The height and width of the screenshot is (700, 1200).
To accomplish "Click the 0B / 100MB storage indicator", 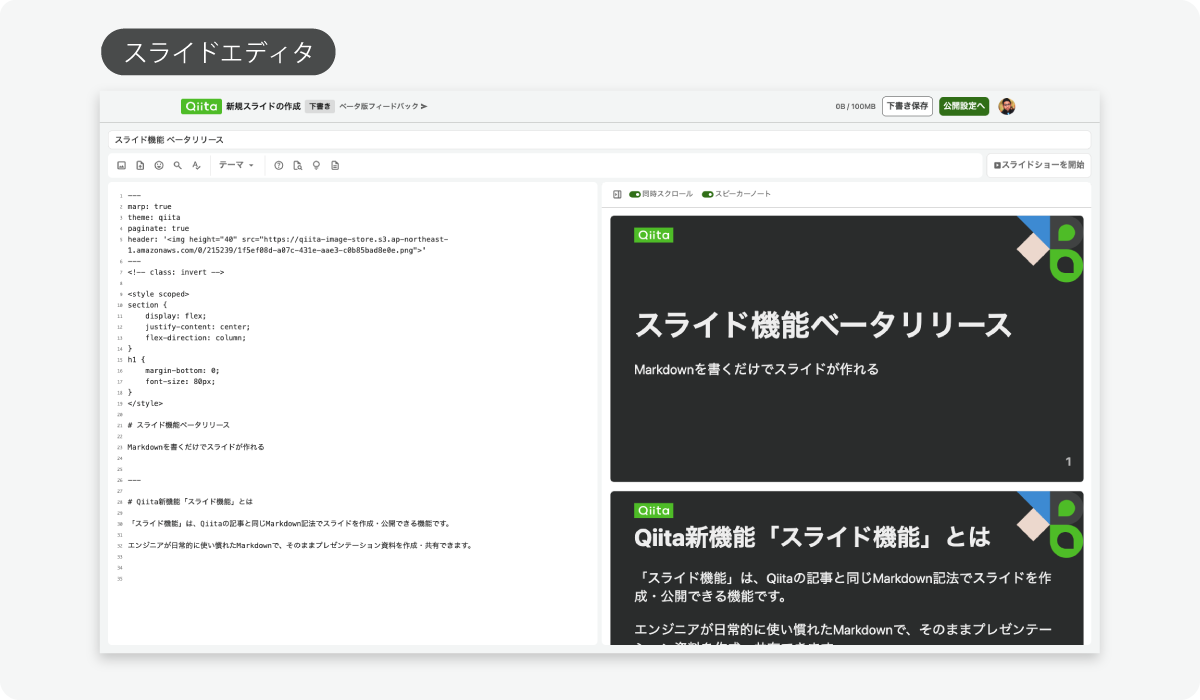I will pos(855,106).
